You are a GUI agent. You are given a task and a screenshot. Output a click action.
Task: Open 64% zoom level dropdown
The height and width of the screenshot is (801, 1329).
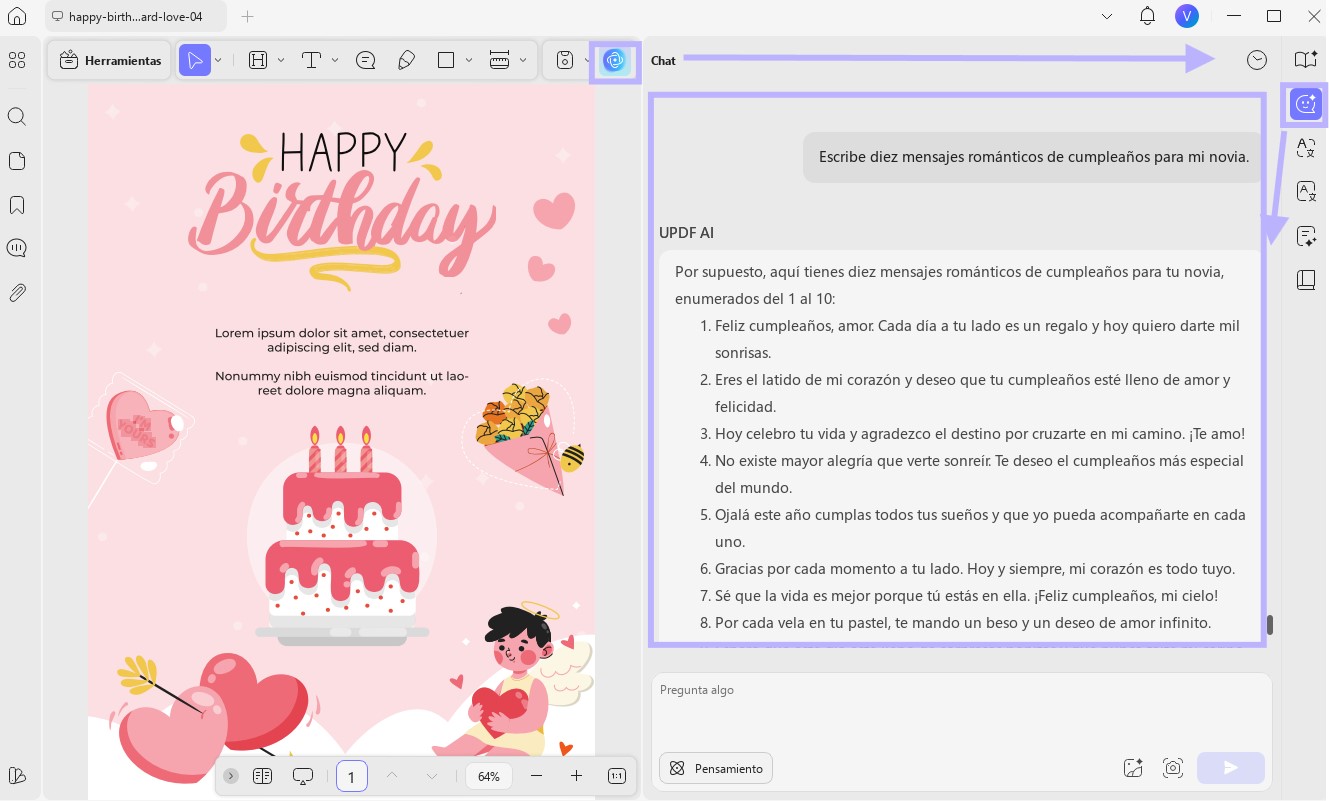pyautogui.click(x=489, y=776)
